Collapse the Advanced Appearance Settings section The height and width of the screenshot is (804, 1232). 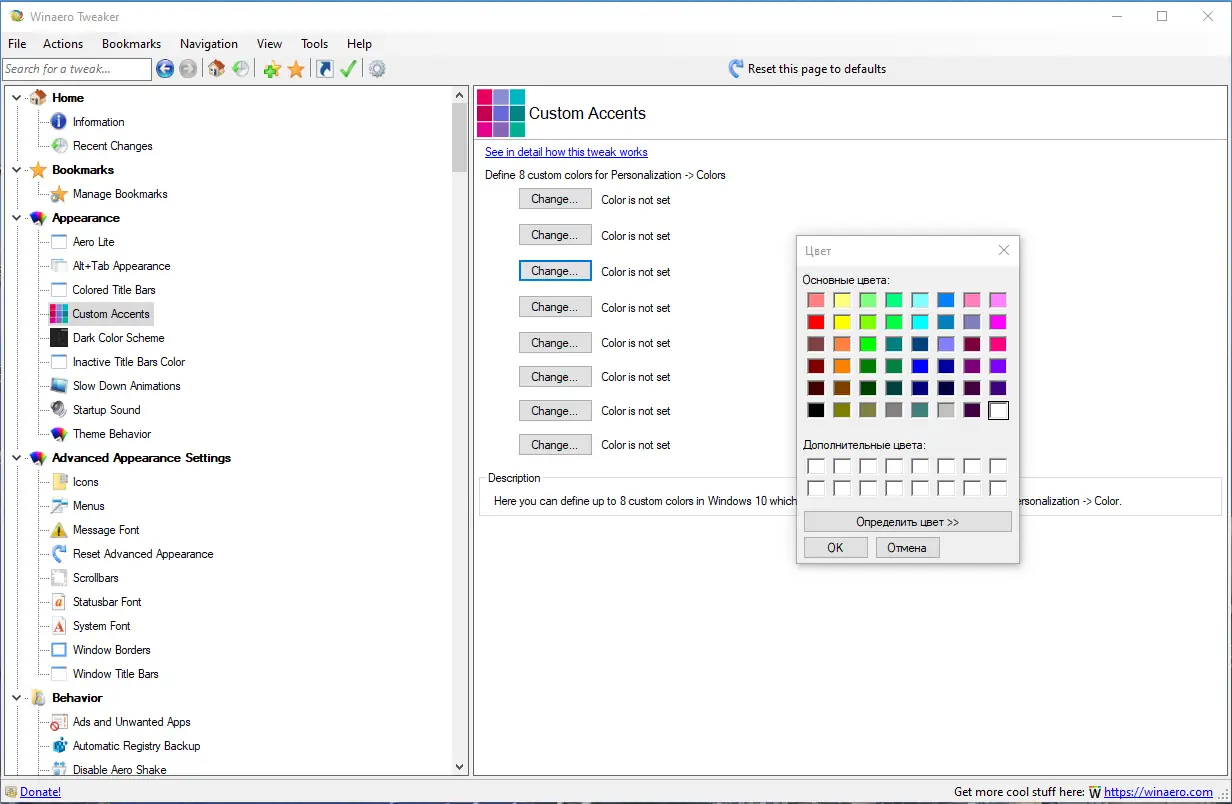(17, 458)
